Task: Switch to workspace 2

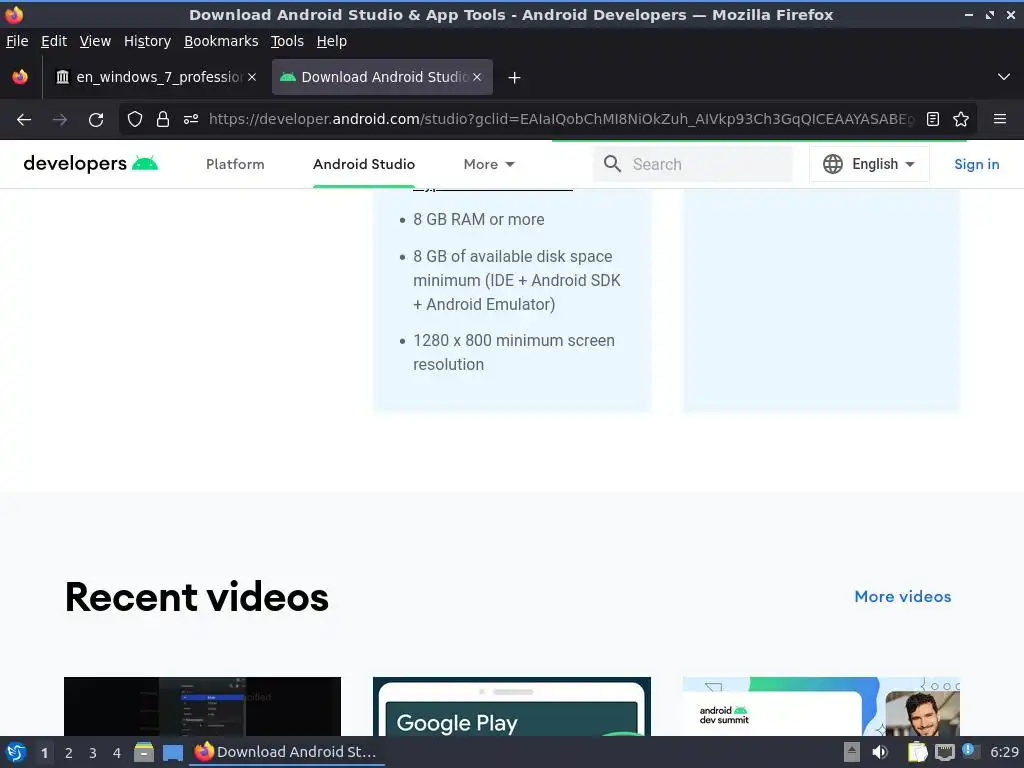Action: click(69, 753)
